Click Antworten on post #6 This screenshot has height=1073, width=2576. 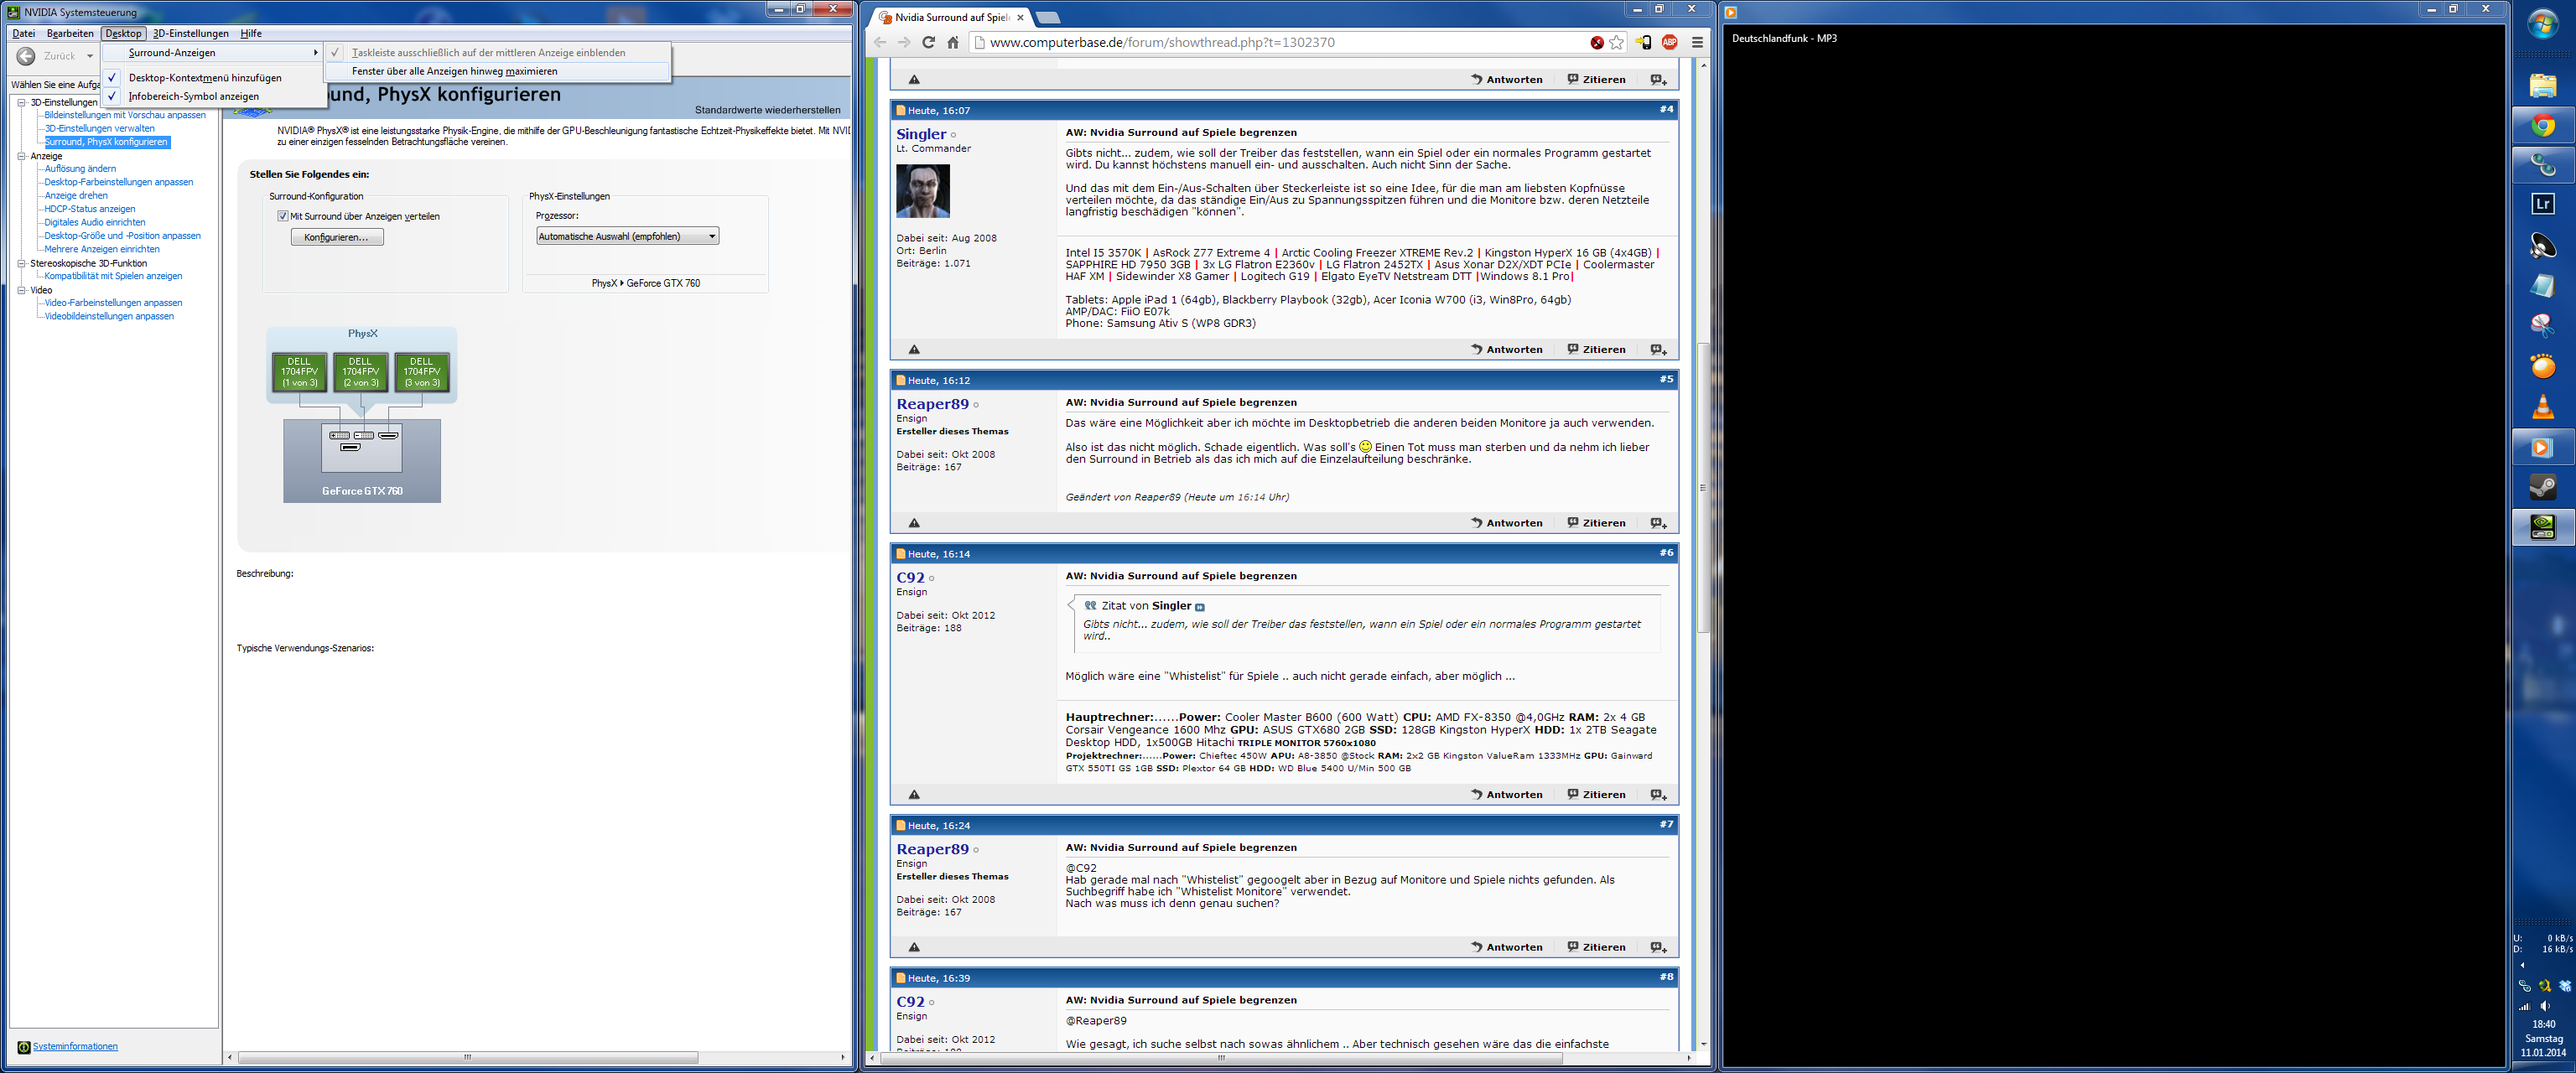click(x=1507, y=795)
